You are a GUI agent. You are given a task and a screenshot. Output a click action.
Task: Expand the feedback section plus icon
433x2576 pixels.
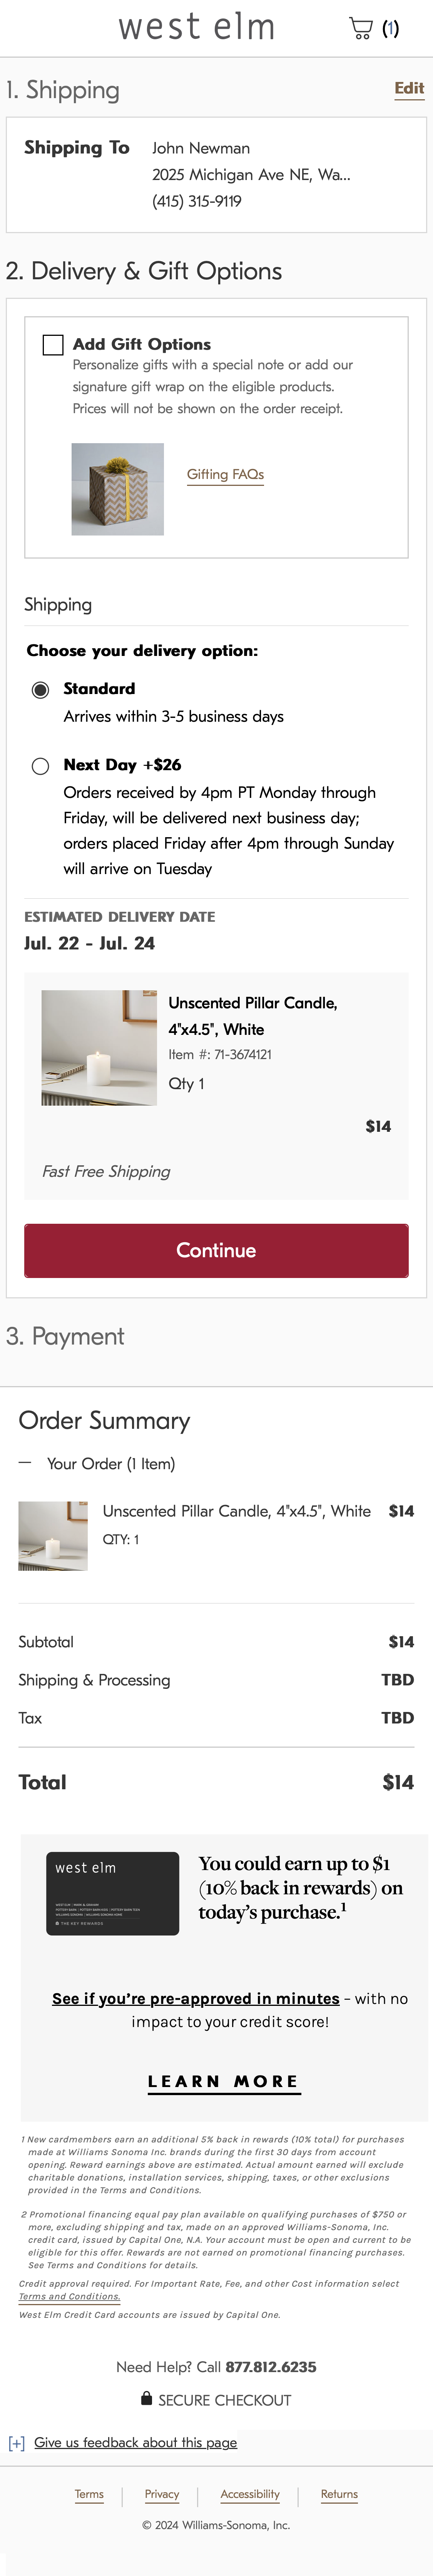(x=17, y=2463)
